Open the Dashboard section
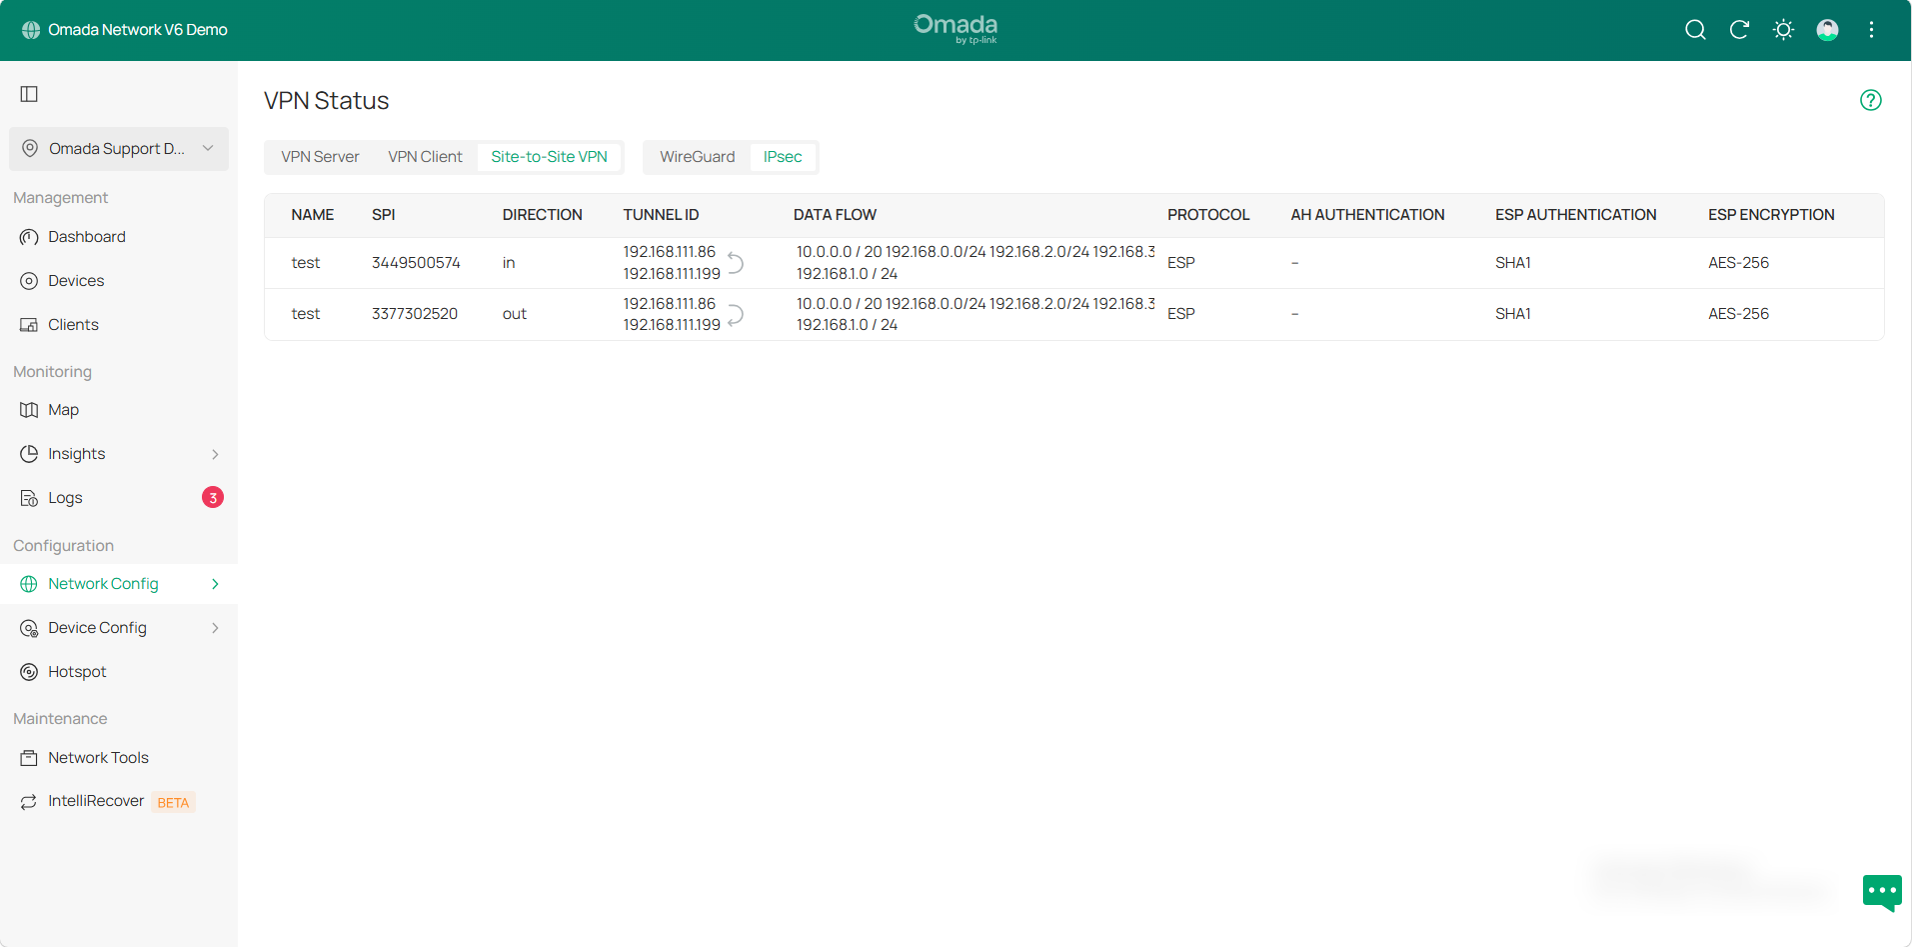This screenshot has width=1912, height=947. pyautogui.click(x=86, y=237)
